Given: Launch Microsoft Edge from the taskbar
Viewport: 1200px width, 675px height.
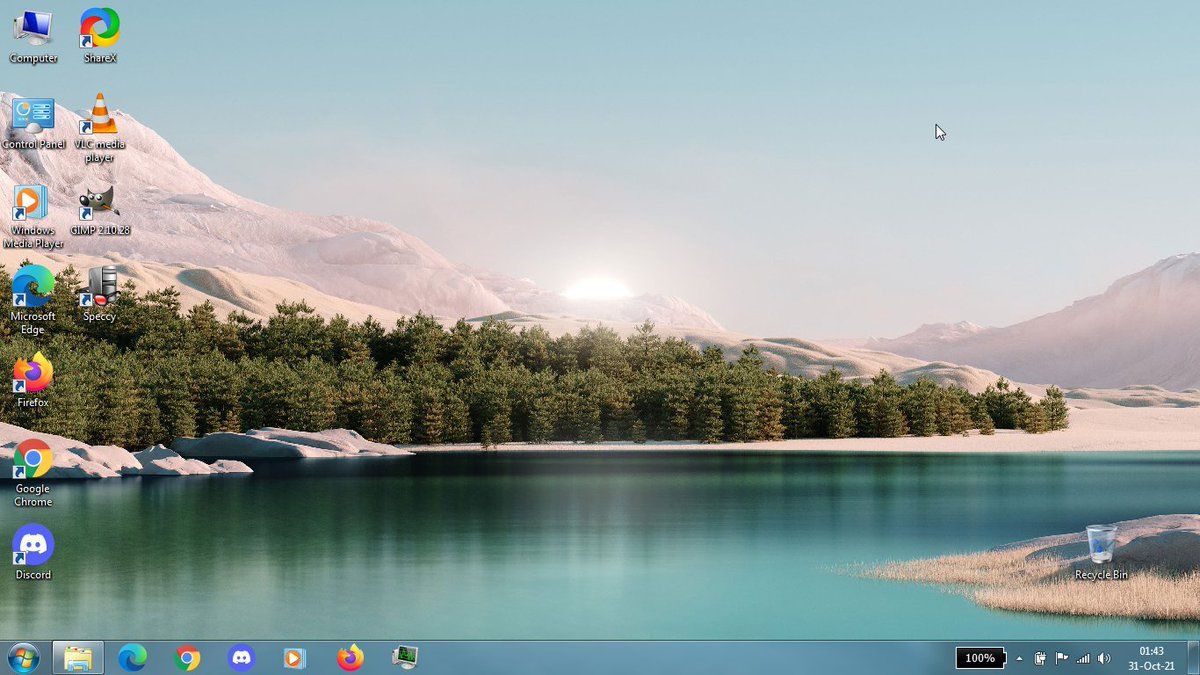Looking at the screenshot, I should point(132,657).
